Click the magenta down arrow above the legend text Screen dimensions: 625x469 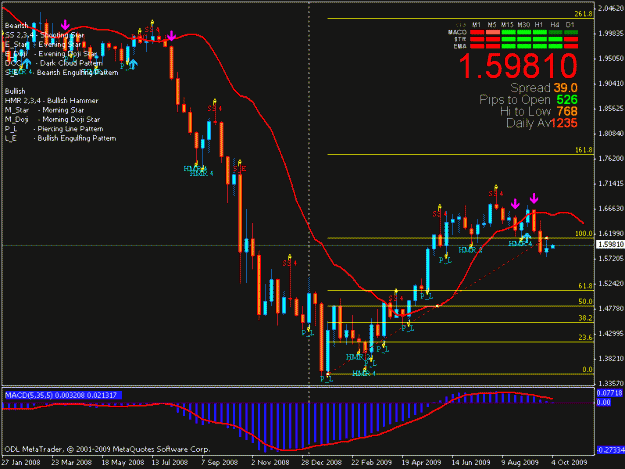(x=65, y=25)
